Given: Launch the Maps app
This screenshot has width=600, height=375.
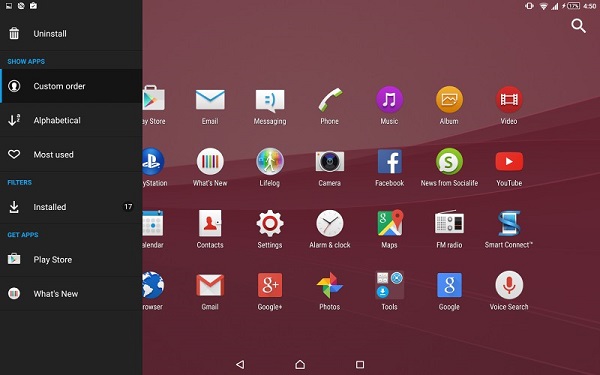Looking at the screenshot, I should coord(389,230).
